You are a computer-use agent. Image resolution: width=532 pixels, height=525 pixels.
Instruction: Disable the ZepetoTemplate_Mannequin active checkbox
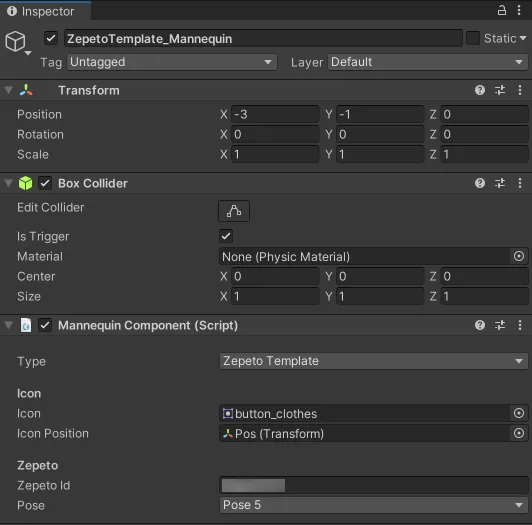[51, 38]
